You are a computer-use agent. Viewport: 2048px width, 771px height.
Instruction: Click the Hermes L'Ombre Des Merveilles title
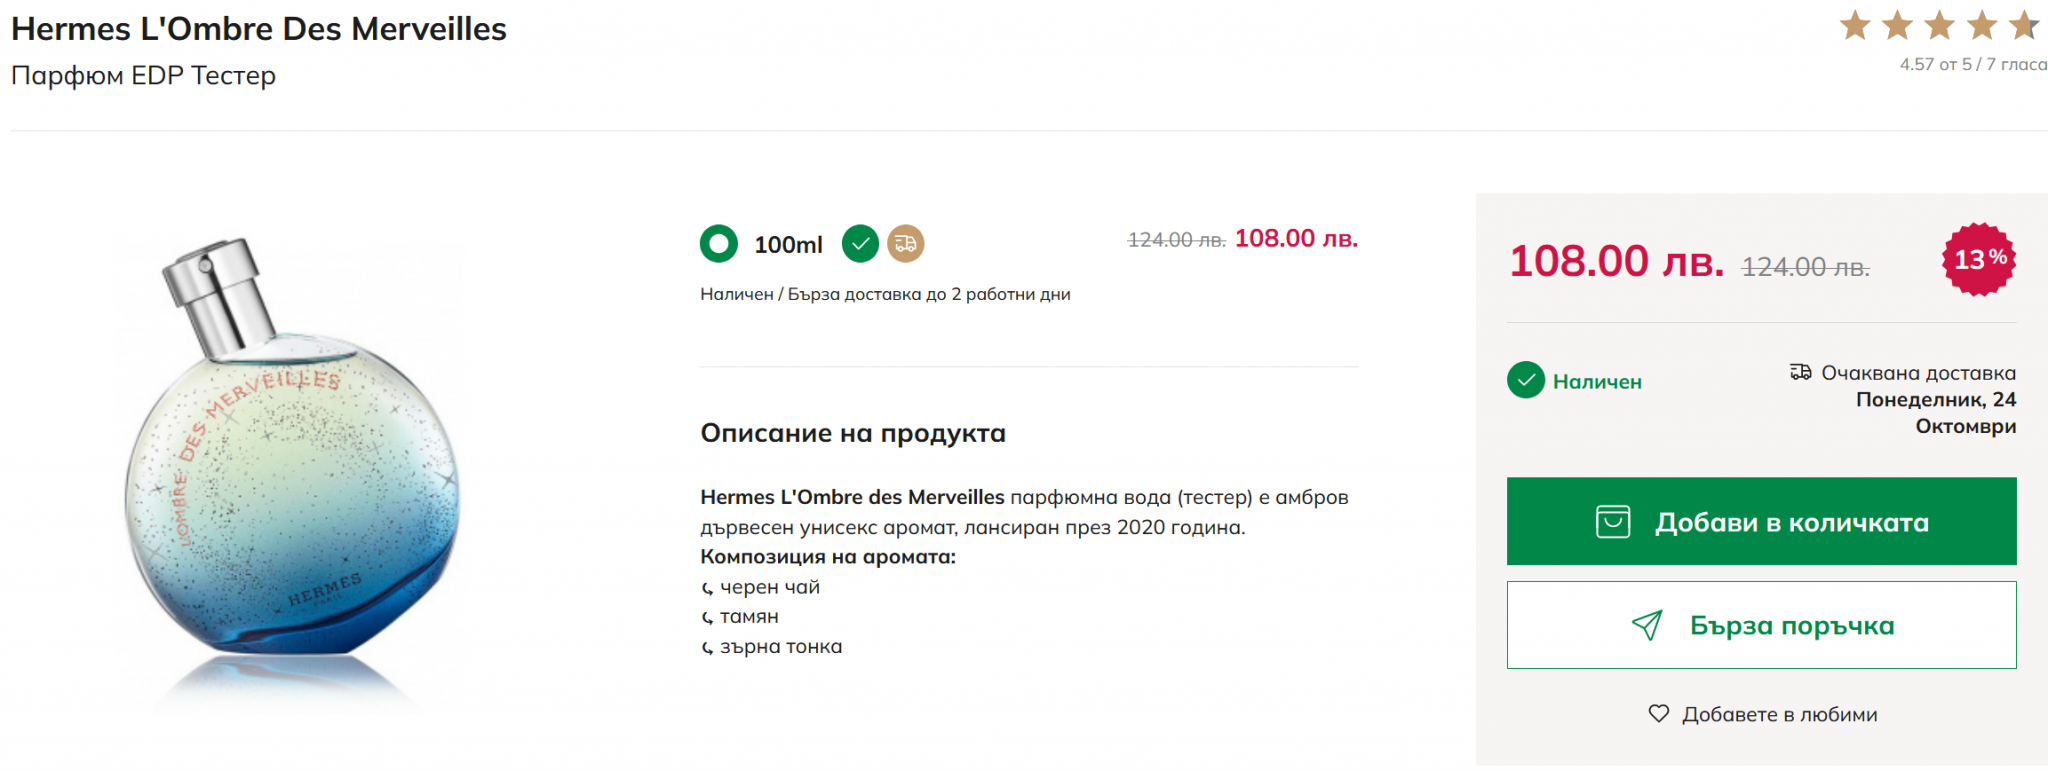pos(259,29)
